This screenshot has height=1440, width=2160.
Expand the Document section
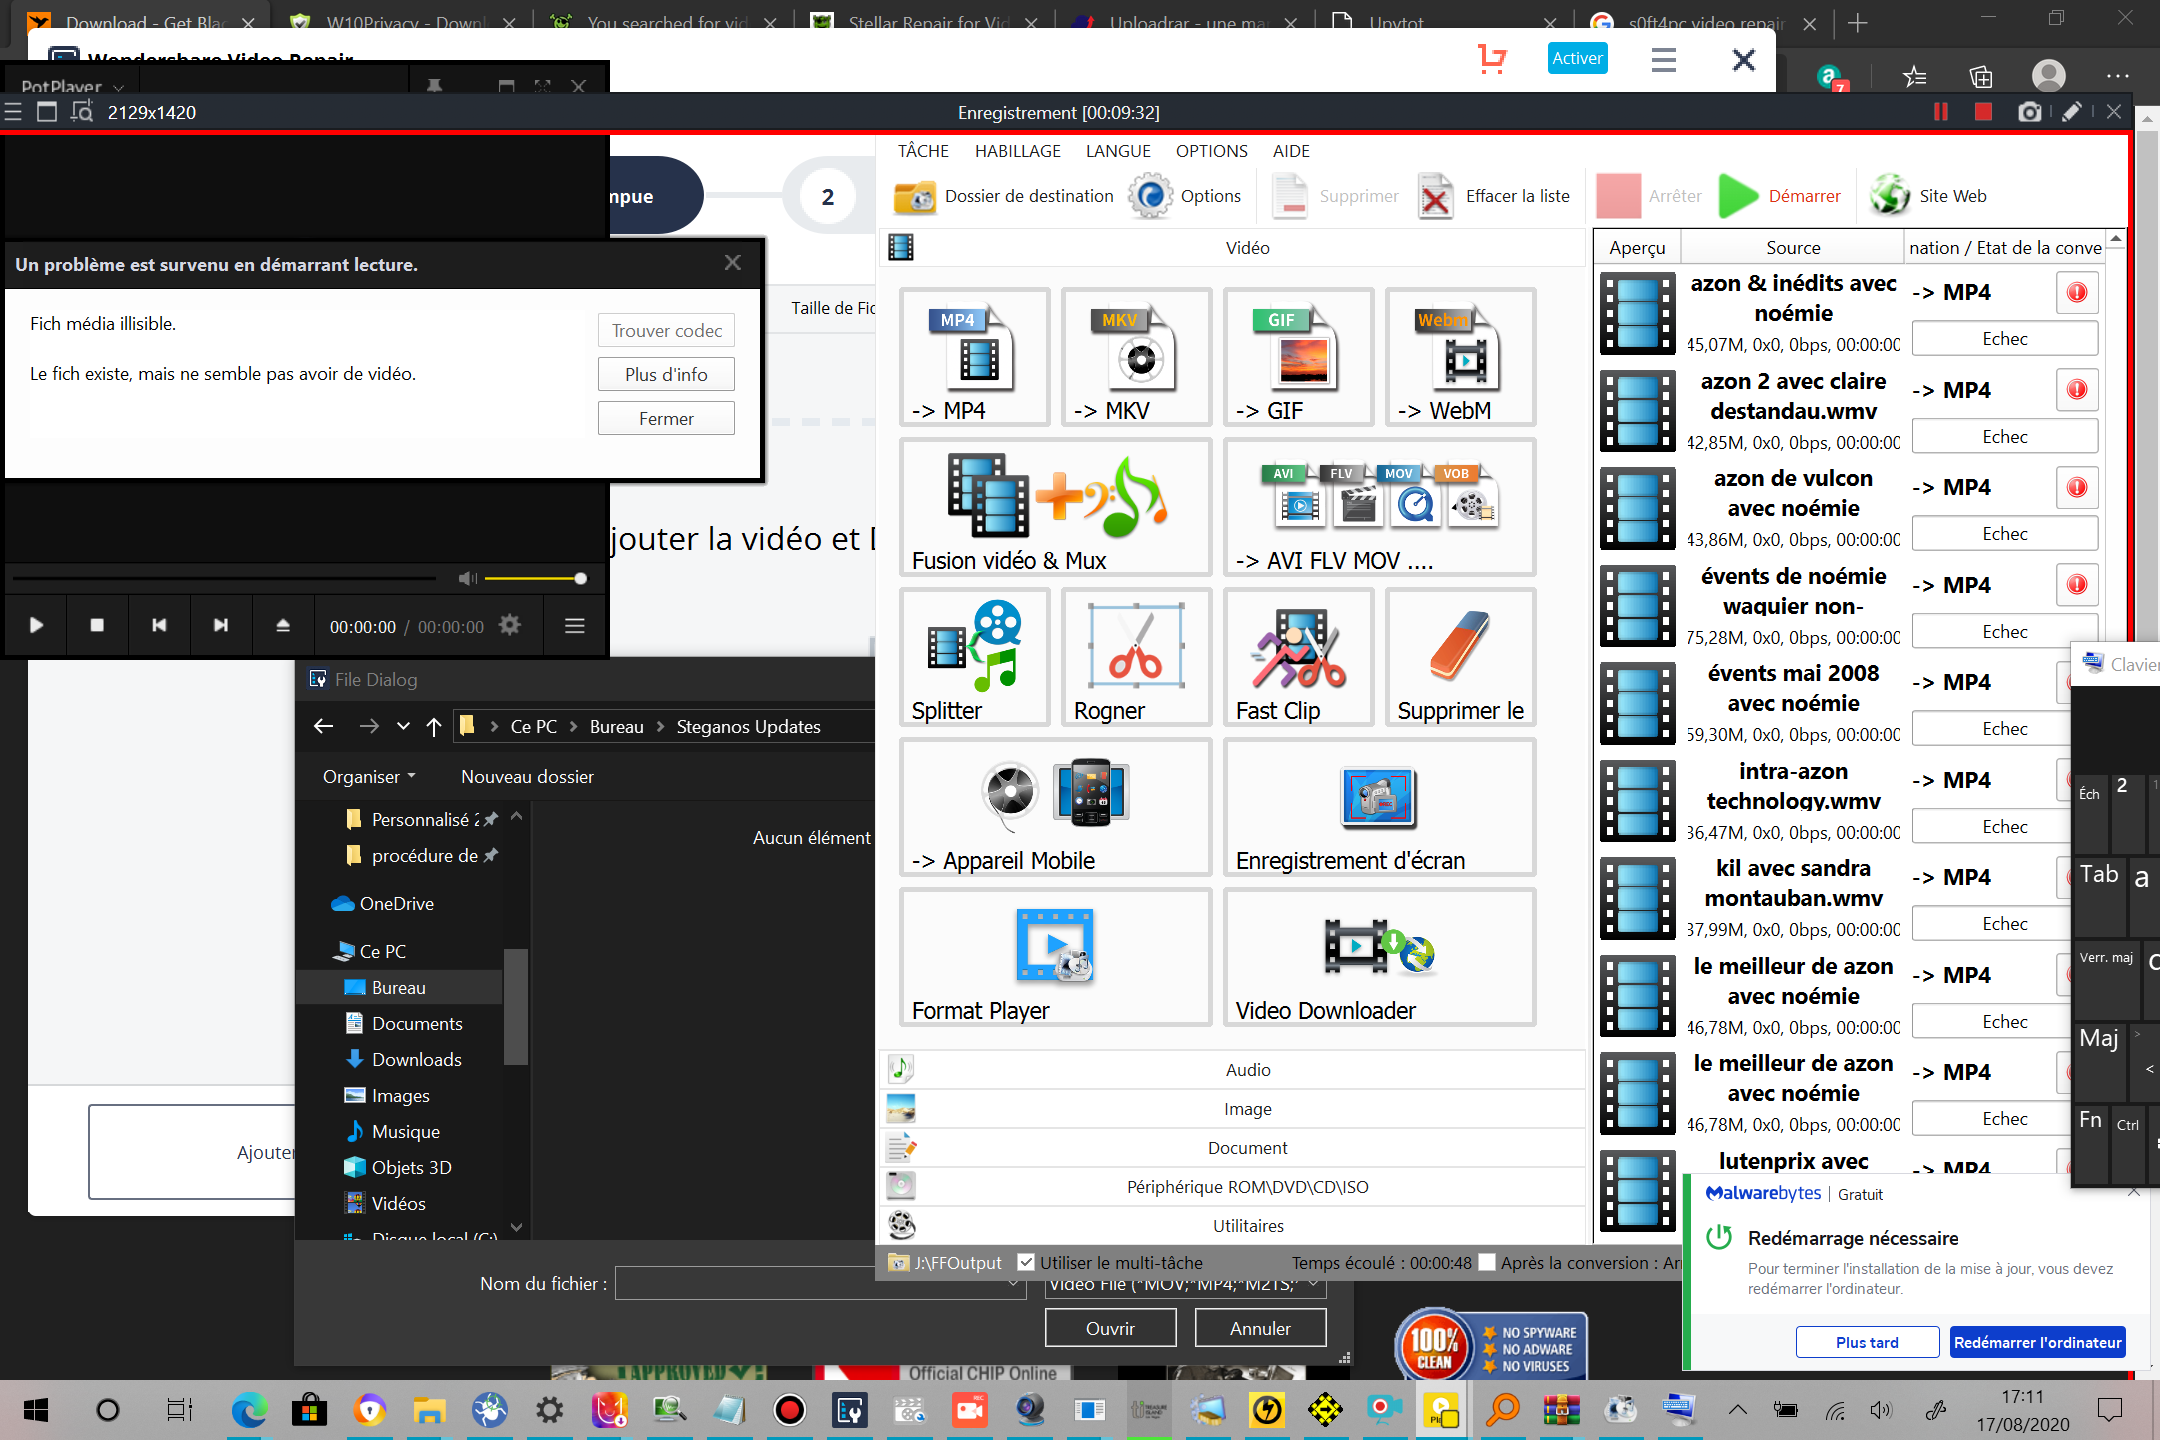coord(1232,1148)
